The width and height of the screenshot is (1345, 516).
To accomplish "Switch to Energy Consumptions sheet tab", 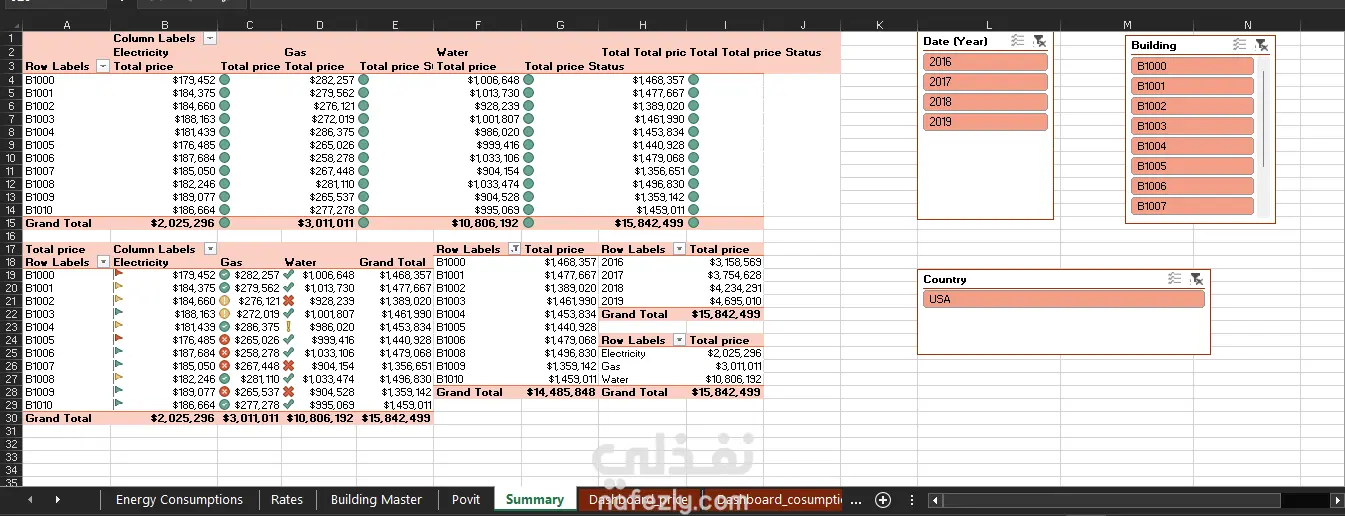I will [179, 499].
